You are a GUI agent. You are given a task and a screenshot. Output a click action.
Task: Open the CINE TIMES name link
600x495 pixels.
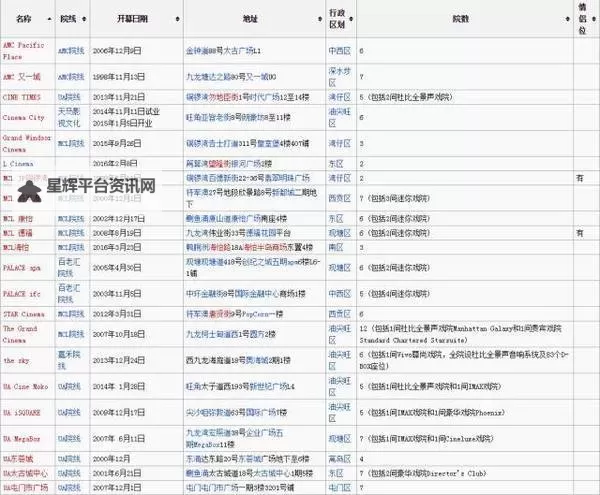(x=22, y=97)
